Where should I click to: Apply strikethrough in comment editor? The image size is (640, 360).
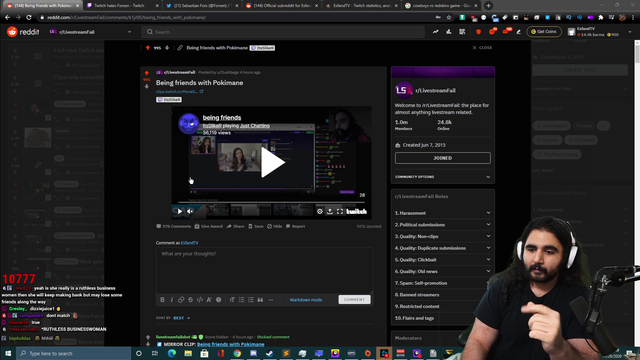[x=190, y=300]
